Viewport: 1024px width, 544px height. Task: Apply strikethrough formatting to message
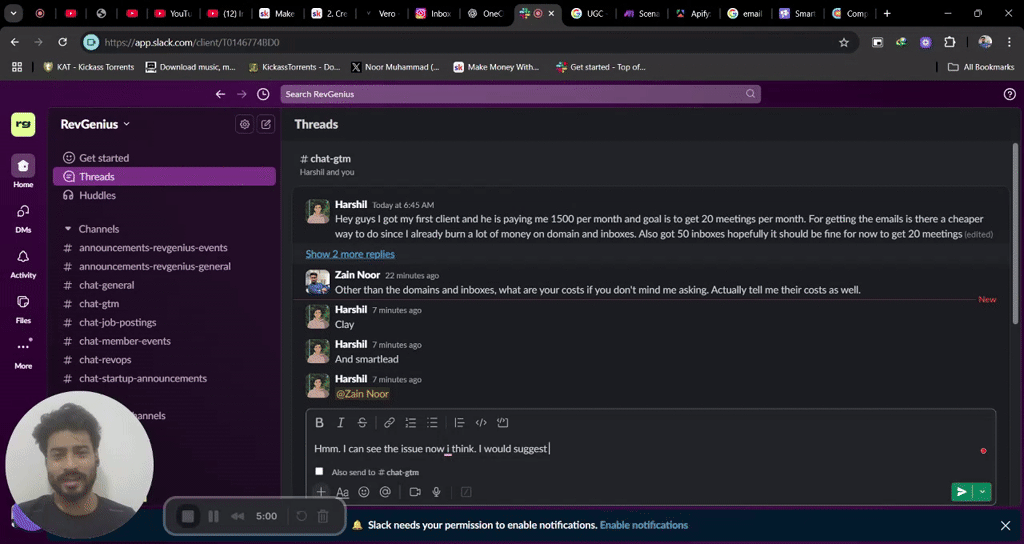pyautogui.click(x=362, y=423)
